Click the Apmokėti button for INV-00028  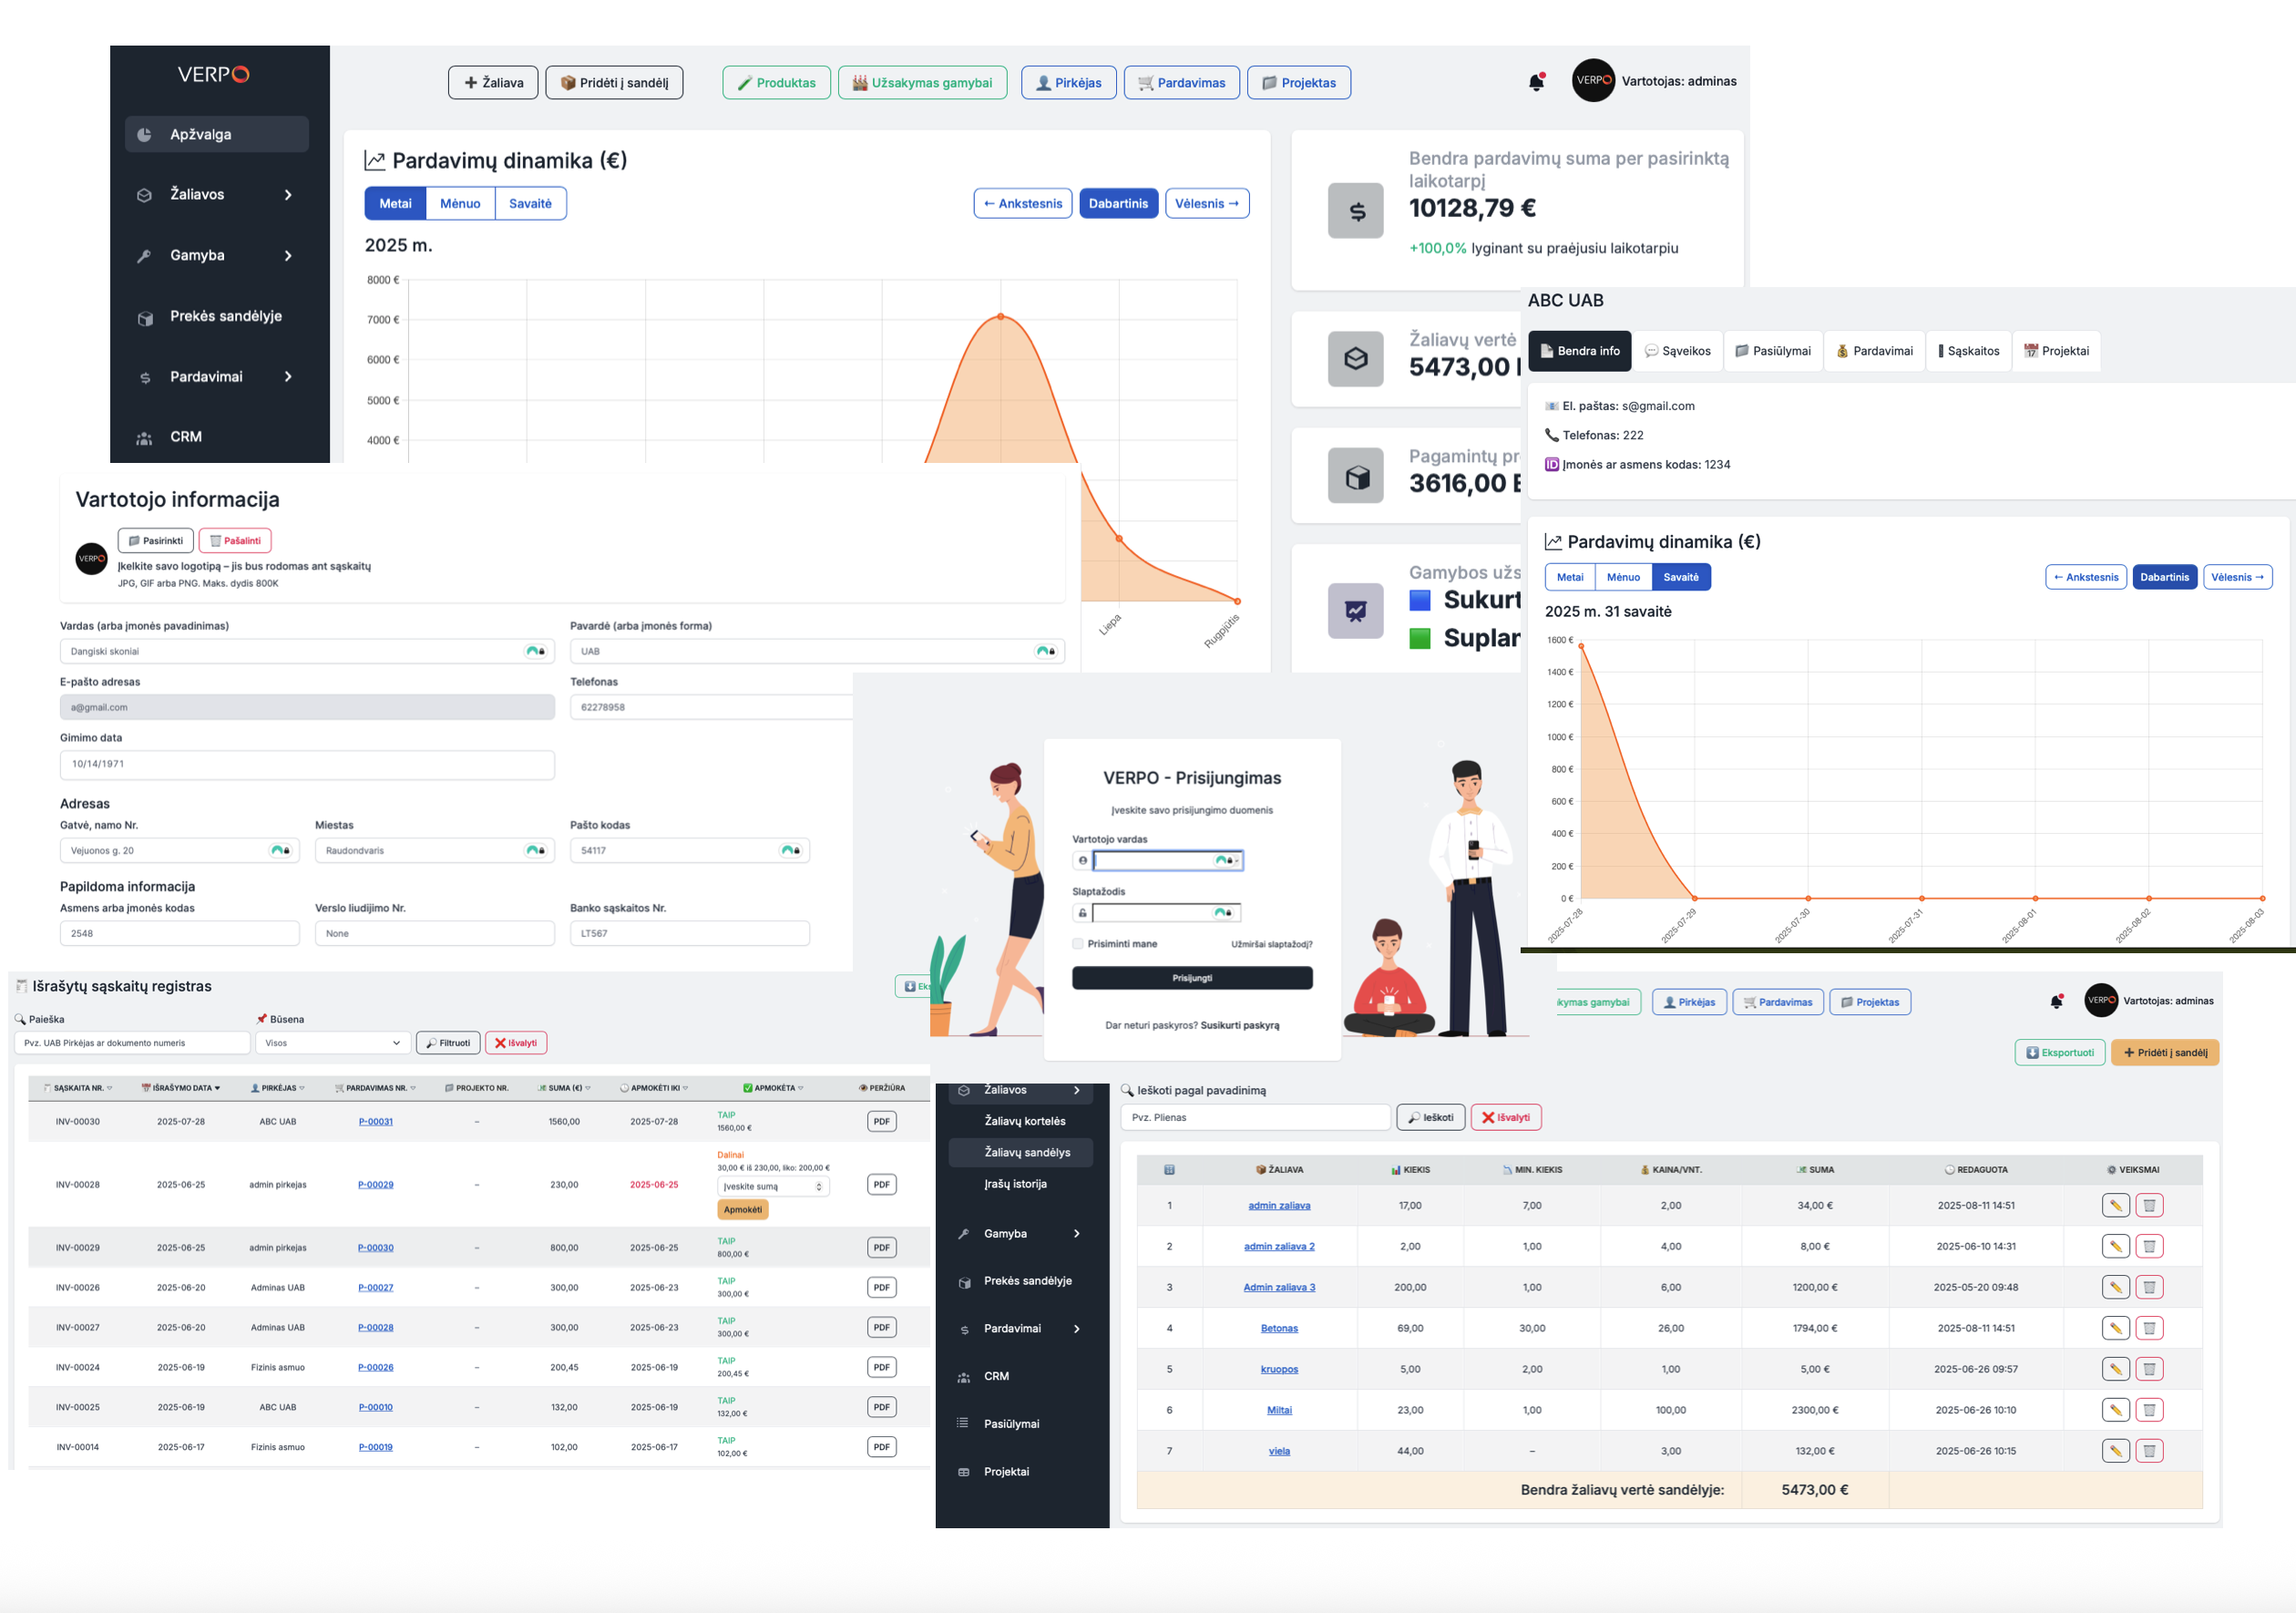(x=743, y=1210)
